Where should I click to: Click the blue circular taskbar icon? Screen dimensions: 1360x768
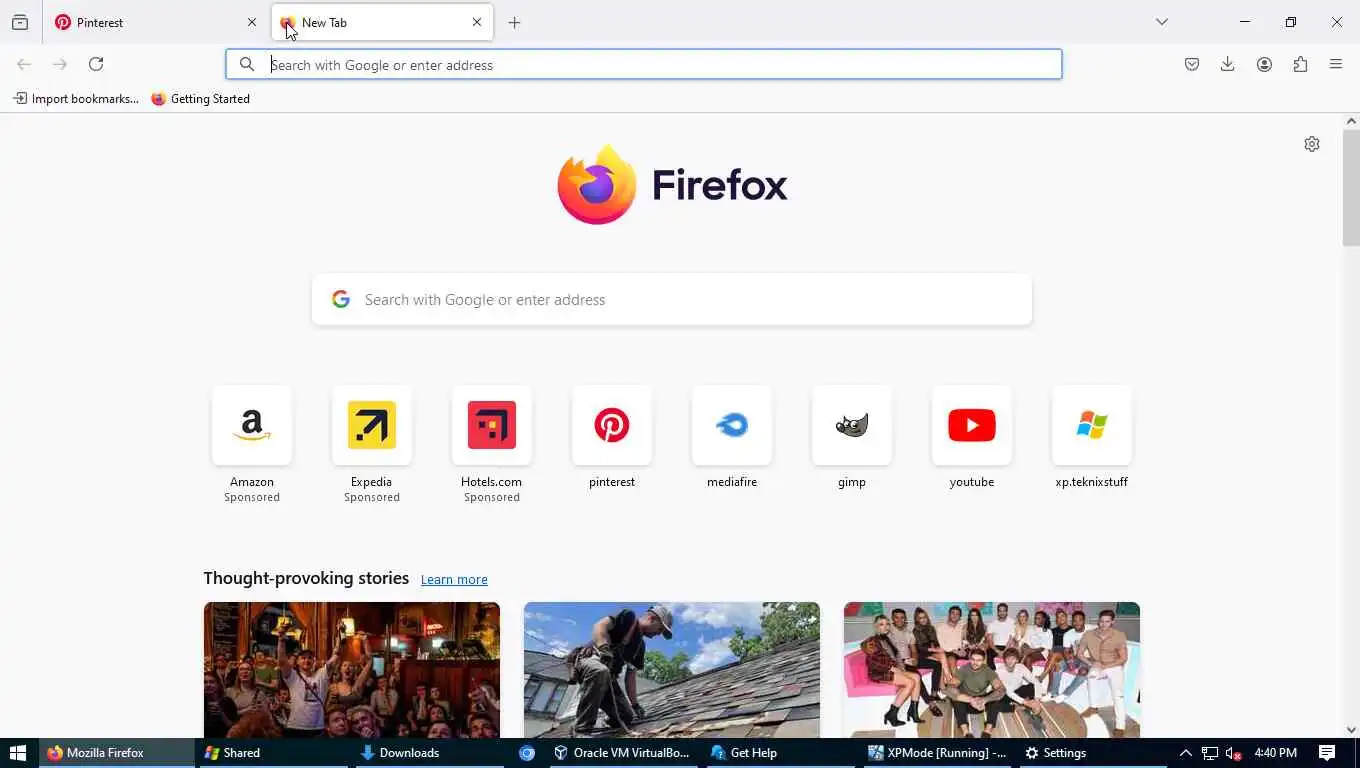click(527, 753)
